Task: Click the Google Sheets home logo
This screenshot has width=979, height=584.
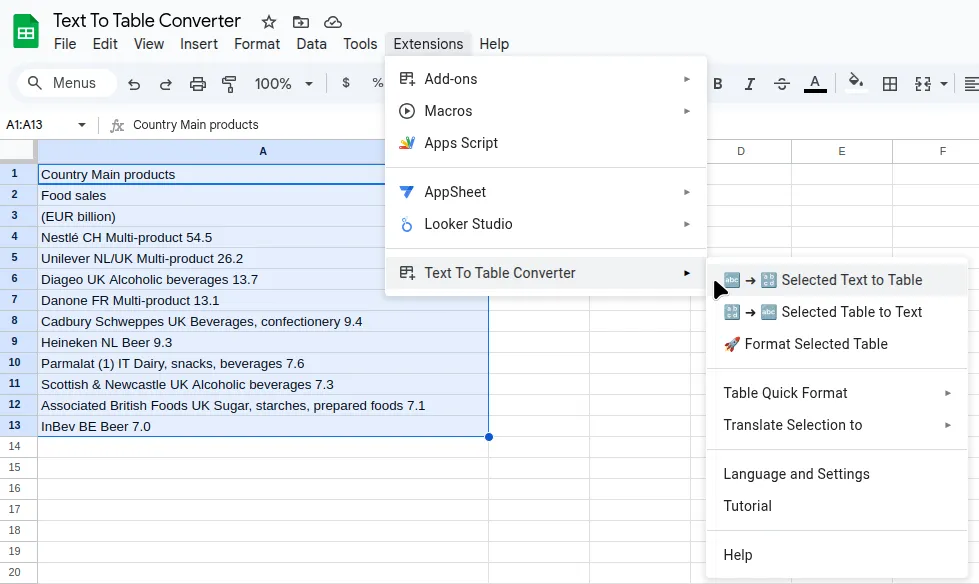Action: [26, 31]
